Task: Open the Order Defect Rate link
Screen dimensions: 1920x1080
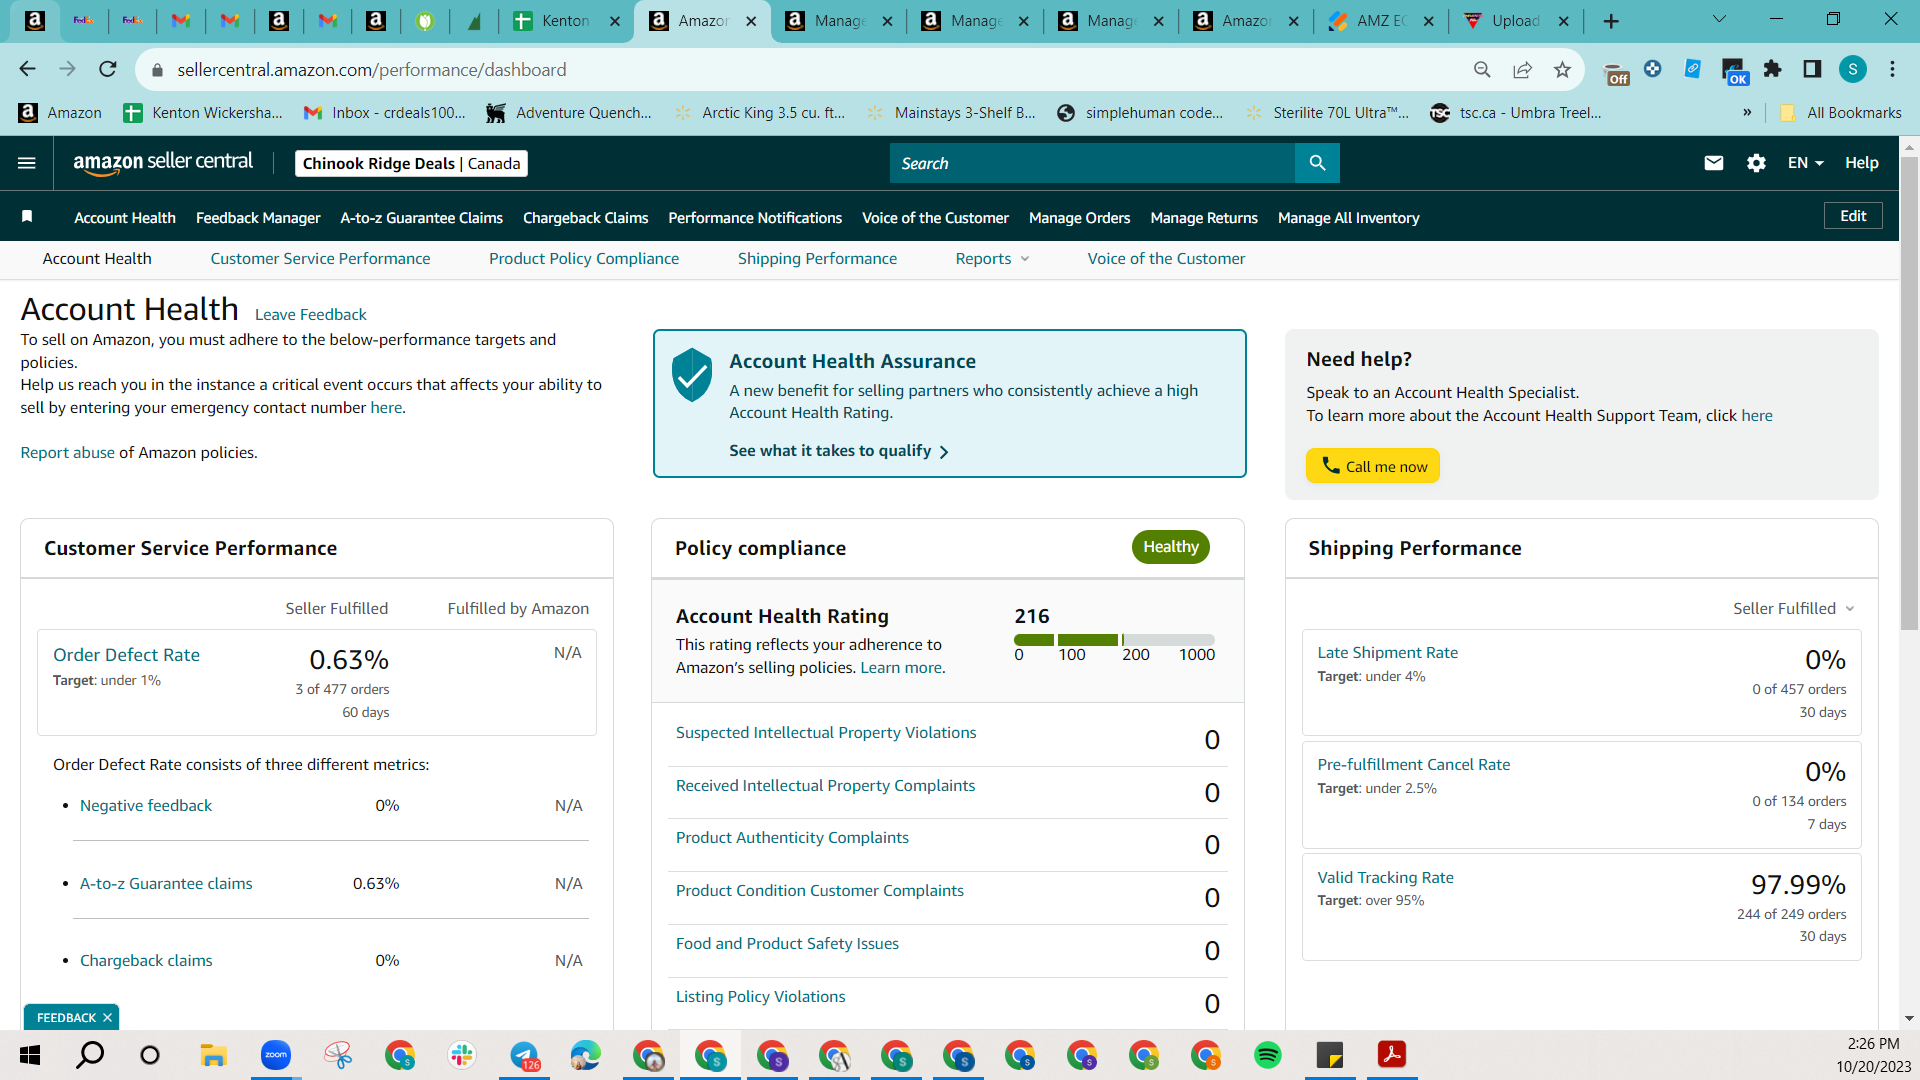Action: click(x=126, y=655)
